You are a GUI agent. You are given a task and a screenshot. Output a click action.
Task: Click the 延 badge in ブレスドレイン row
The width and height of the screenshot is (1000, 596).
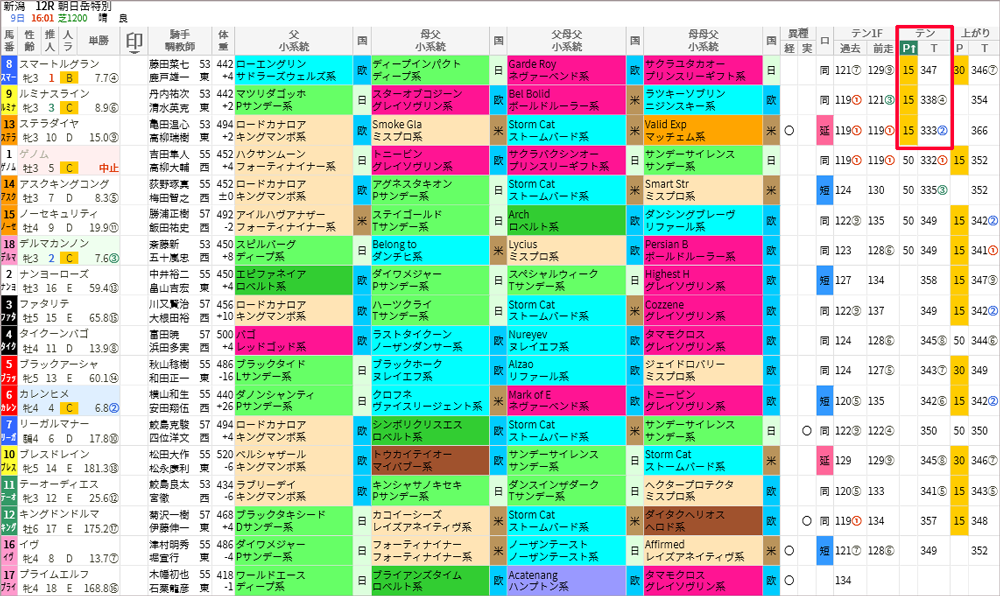pyautogui.click(x=825, y=460)
